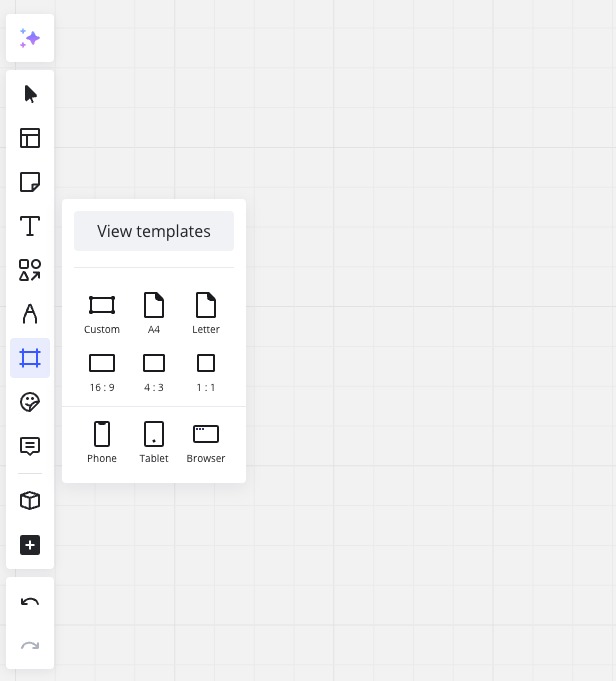Open the templates layout tool
This screenshot has width=616, height=681.
click(x=30, y=138)
